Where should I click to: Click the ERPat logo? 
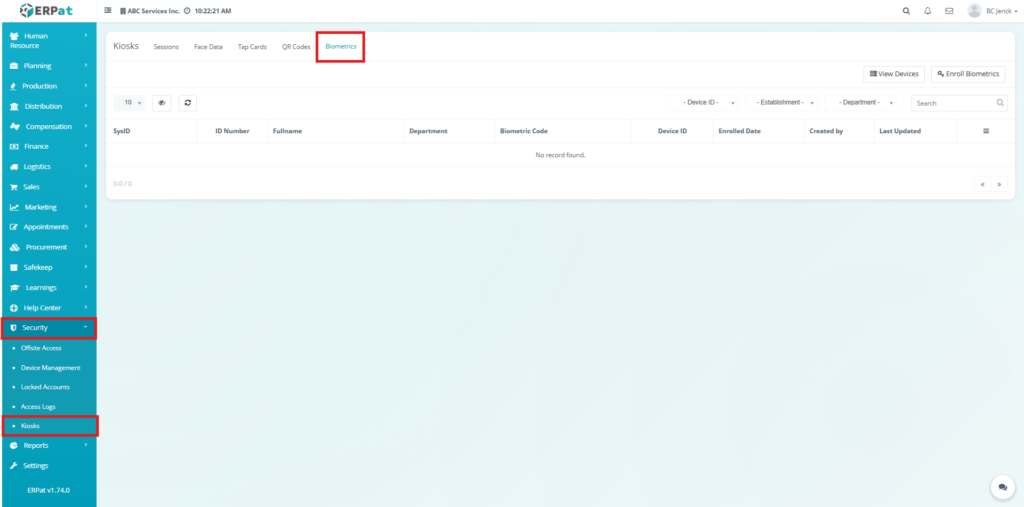(x=47, y=11)
